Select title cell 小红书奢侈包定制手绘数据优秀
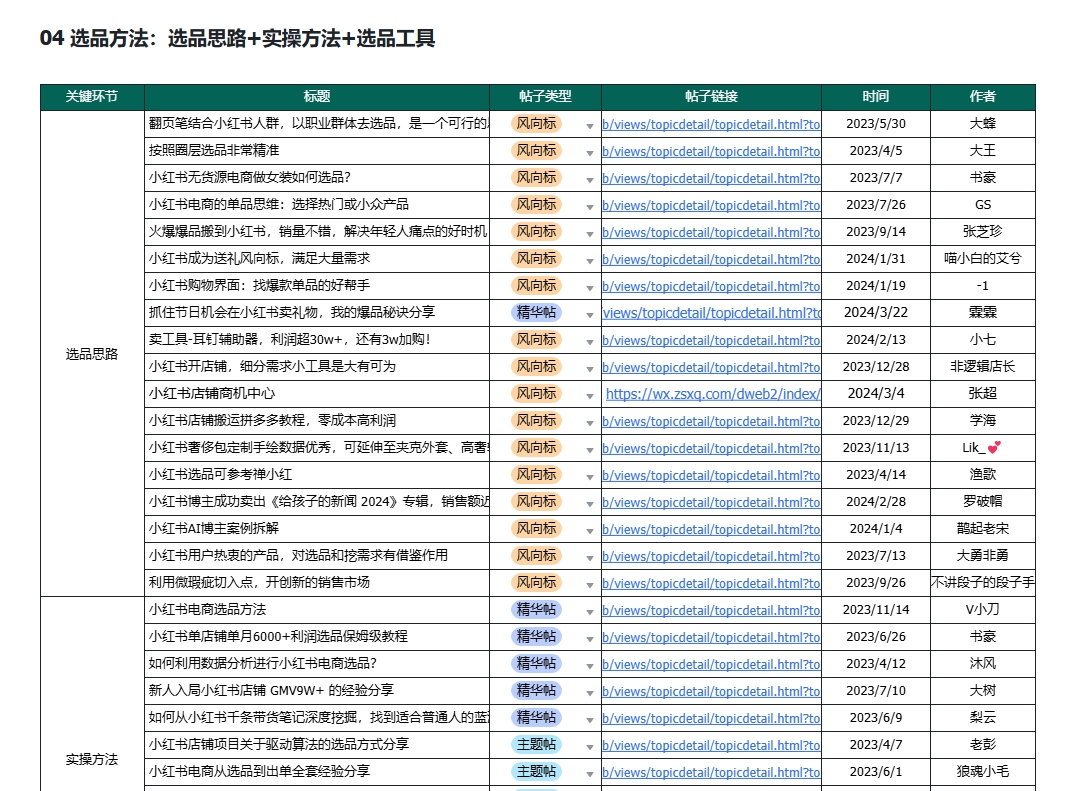The image size is (1070, 791). [x=317, y=448]
